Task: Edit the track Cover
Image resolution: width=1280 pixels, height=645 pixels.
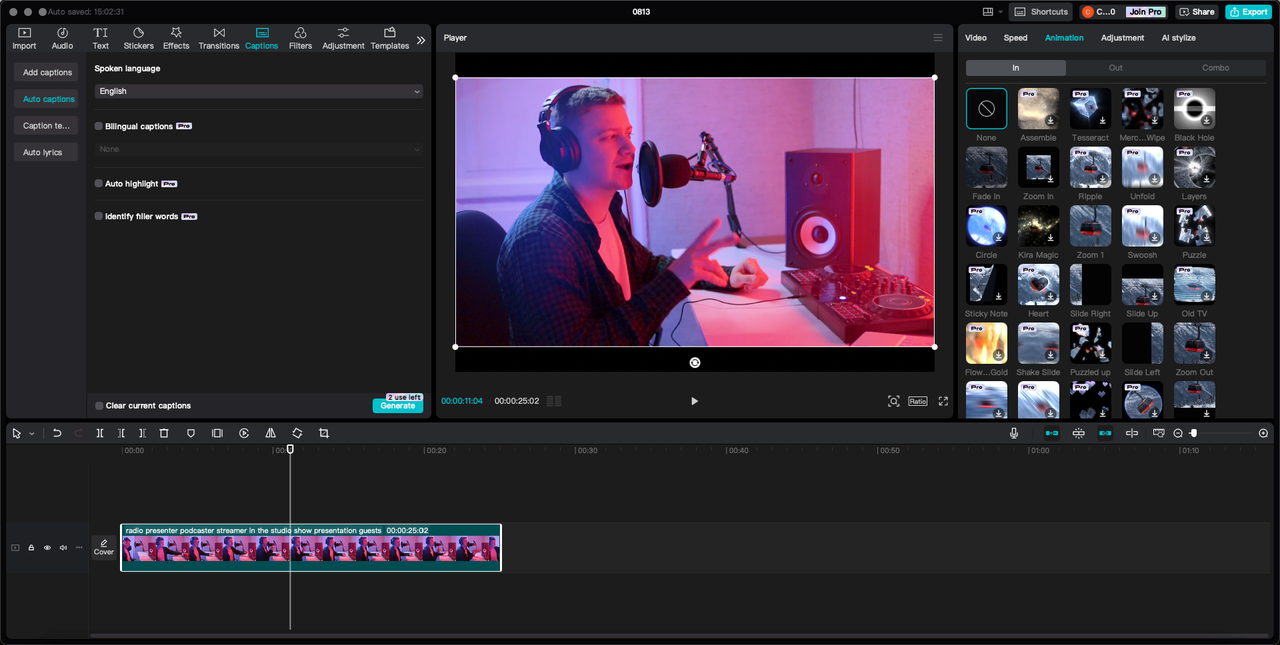Action: click(104, 547)
